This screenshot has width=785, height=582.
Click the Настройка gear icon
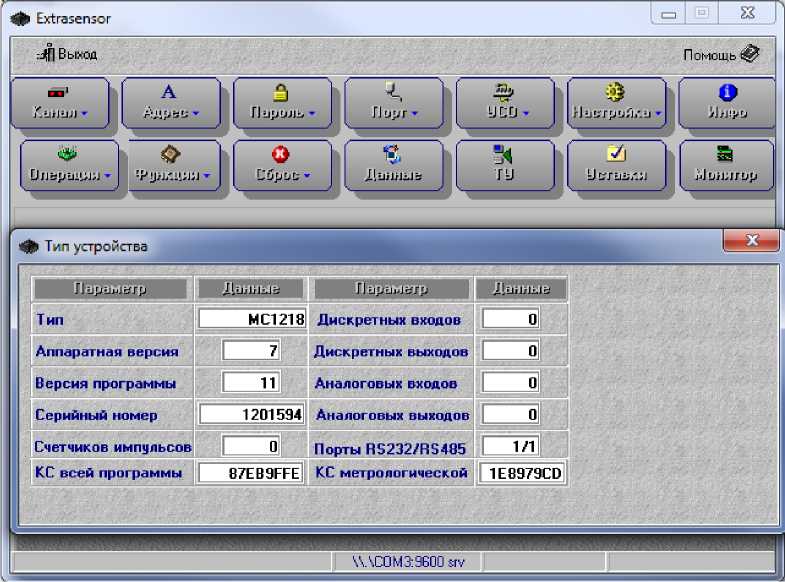click(615, 92)
